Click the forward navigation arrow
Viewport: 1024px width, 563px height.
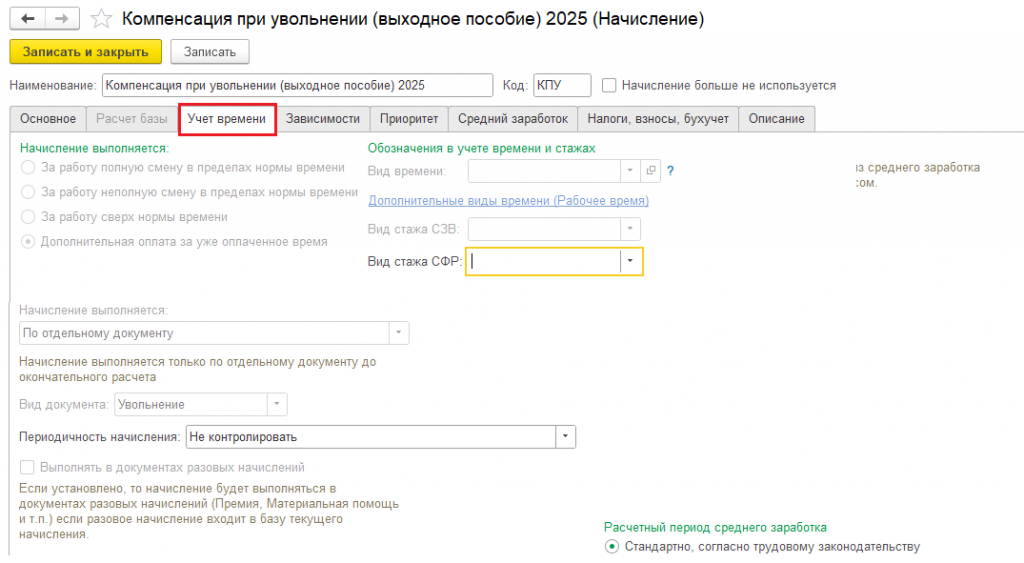pos(61,19)
